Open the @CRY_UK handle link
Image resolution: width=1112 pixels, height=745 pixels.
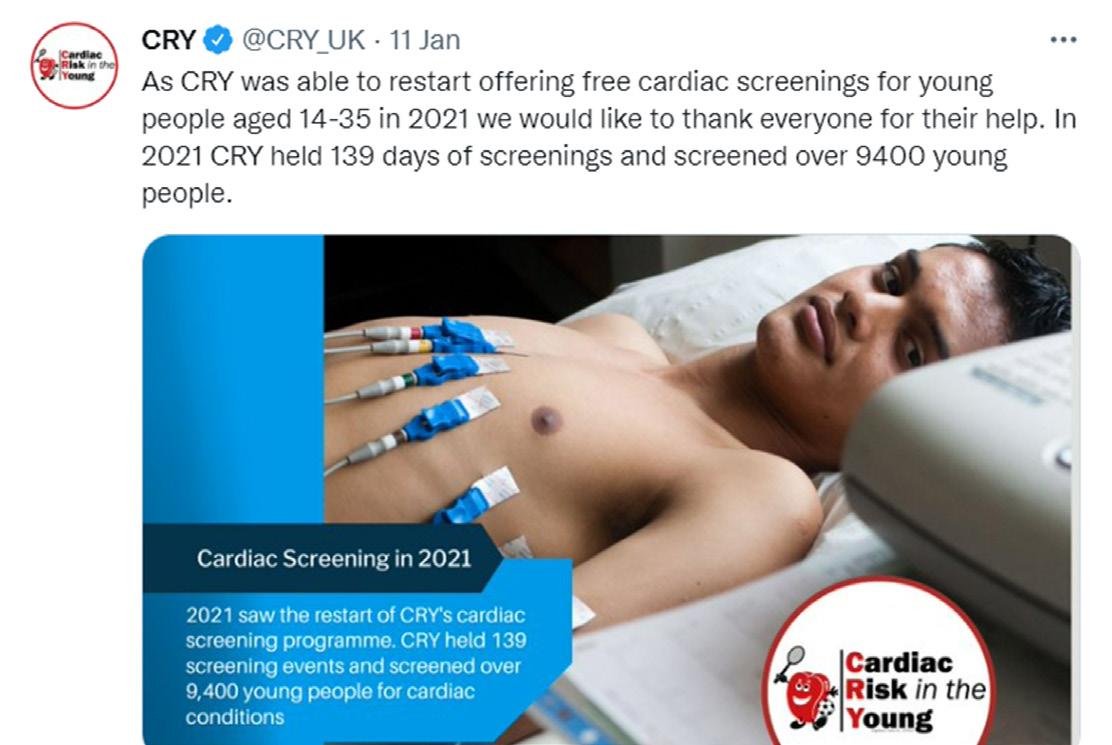304,40
